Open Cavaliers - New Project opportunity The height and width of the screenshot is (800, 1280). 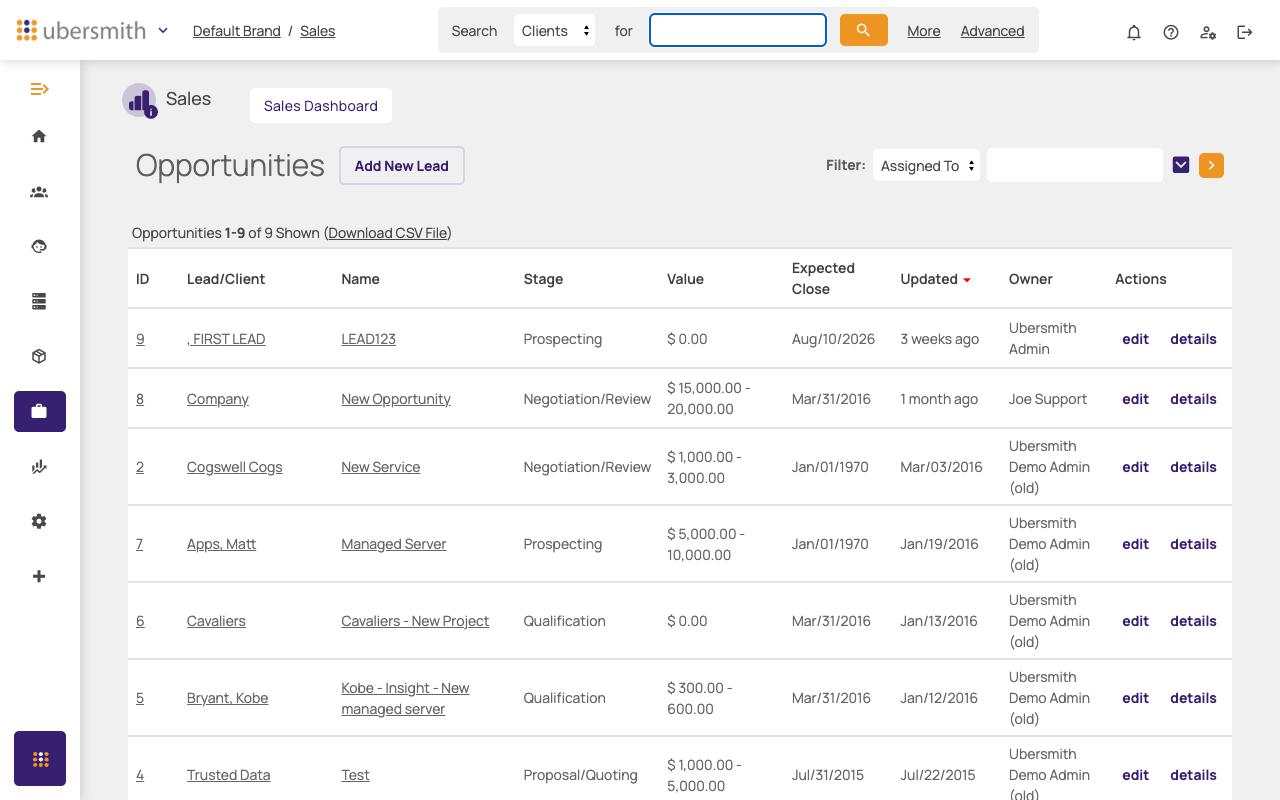415,621
